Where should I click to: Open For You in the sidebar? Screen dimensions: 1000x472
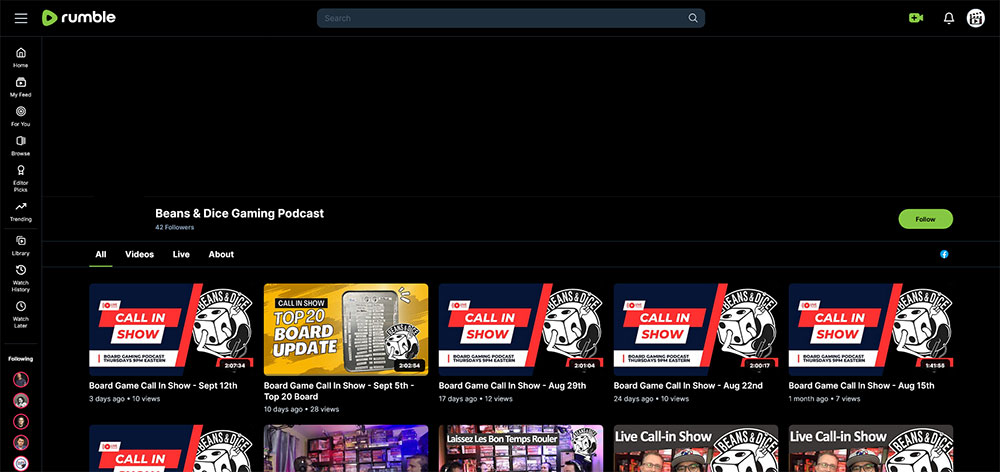[x=21, y=116]
